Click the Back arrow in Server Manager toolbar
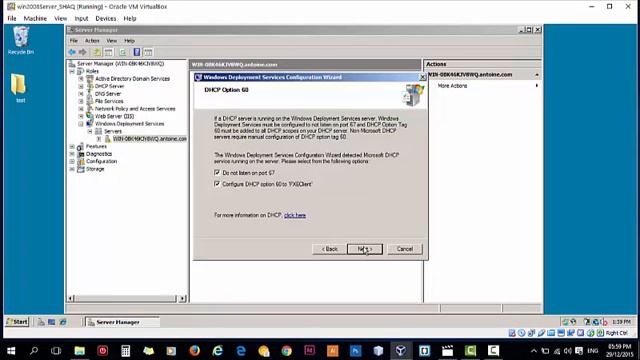Viewport: 640px width, 360px height. [x=72, y=52]
